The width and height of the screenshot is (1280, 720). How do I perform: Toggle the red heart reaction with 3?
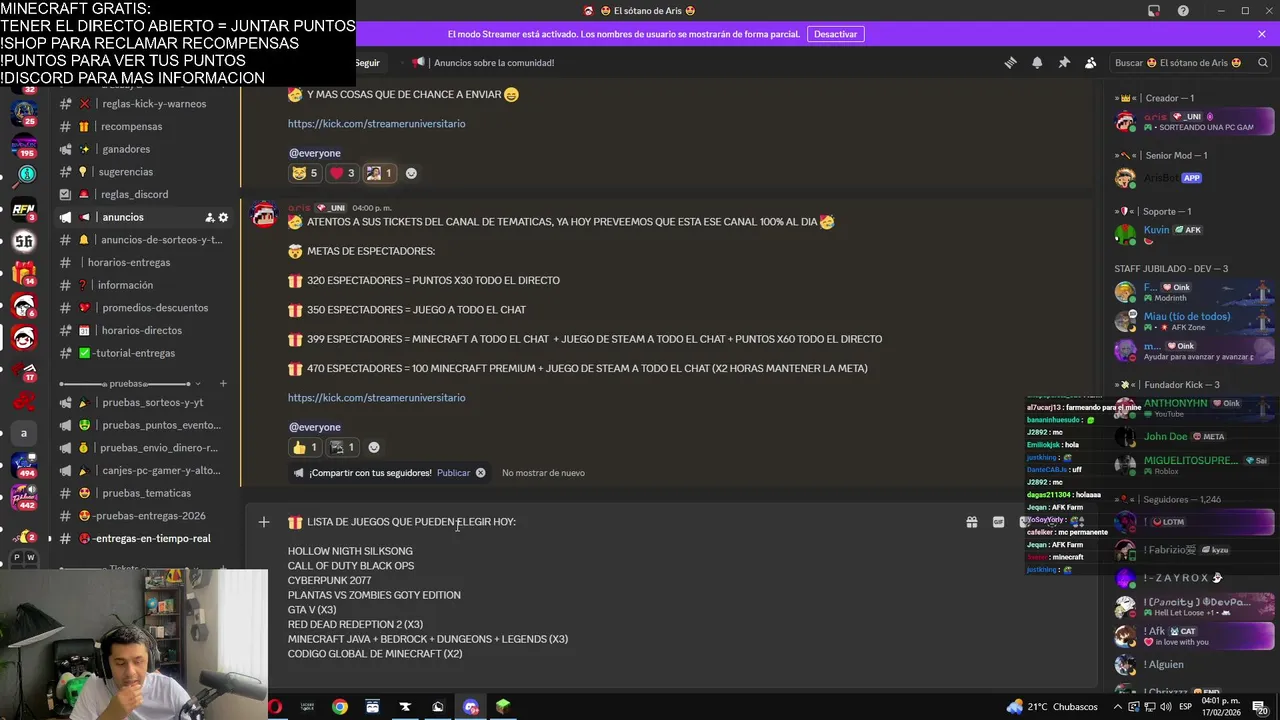[x=342, y=173]
